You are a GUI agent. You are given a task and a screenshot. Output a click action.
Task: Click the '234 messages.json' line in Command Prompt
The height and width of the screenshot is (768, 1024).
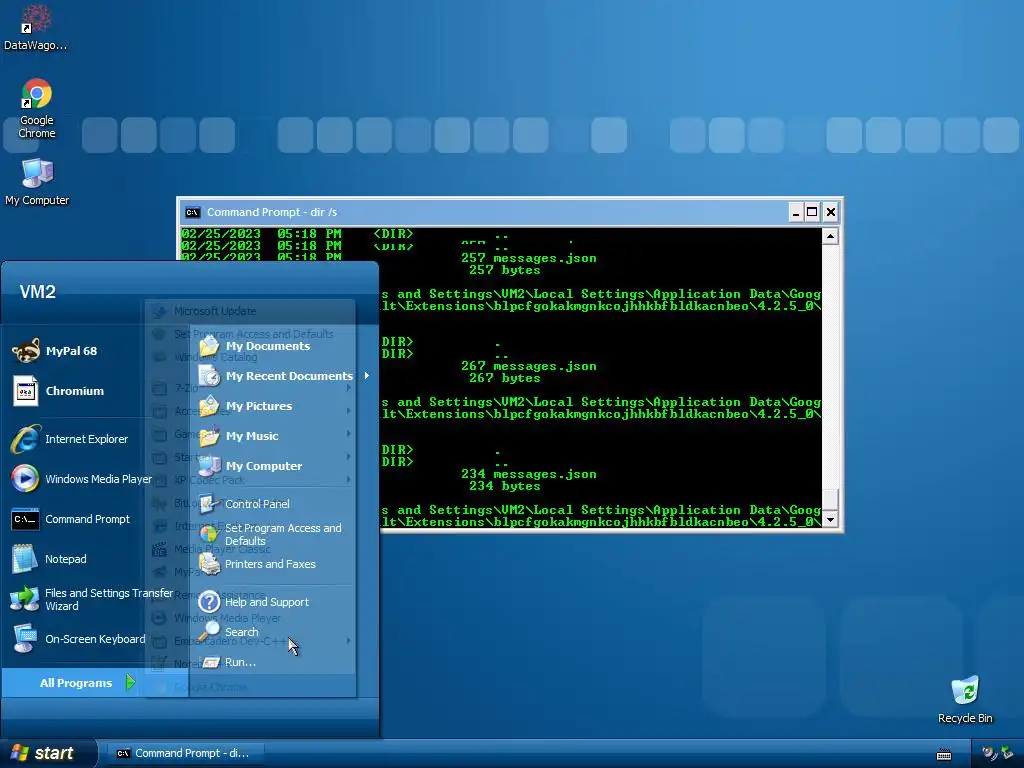pos(528,474)
